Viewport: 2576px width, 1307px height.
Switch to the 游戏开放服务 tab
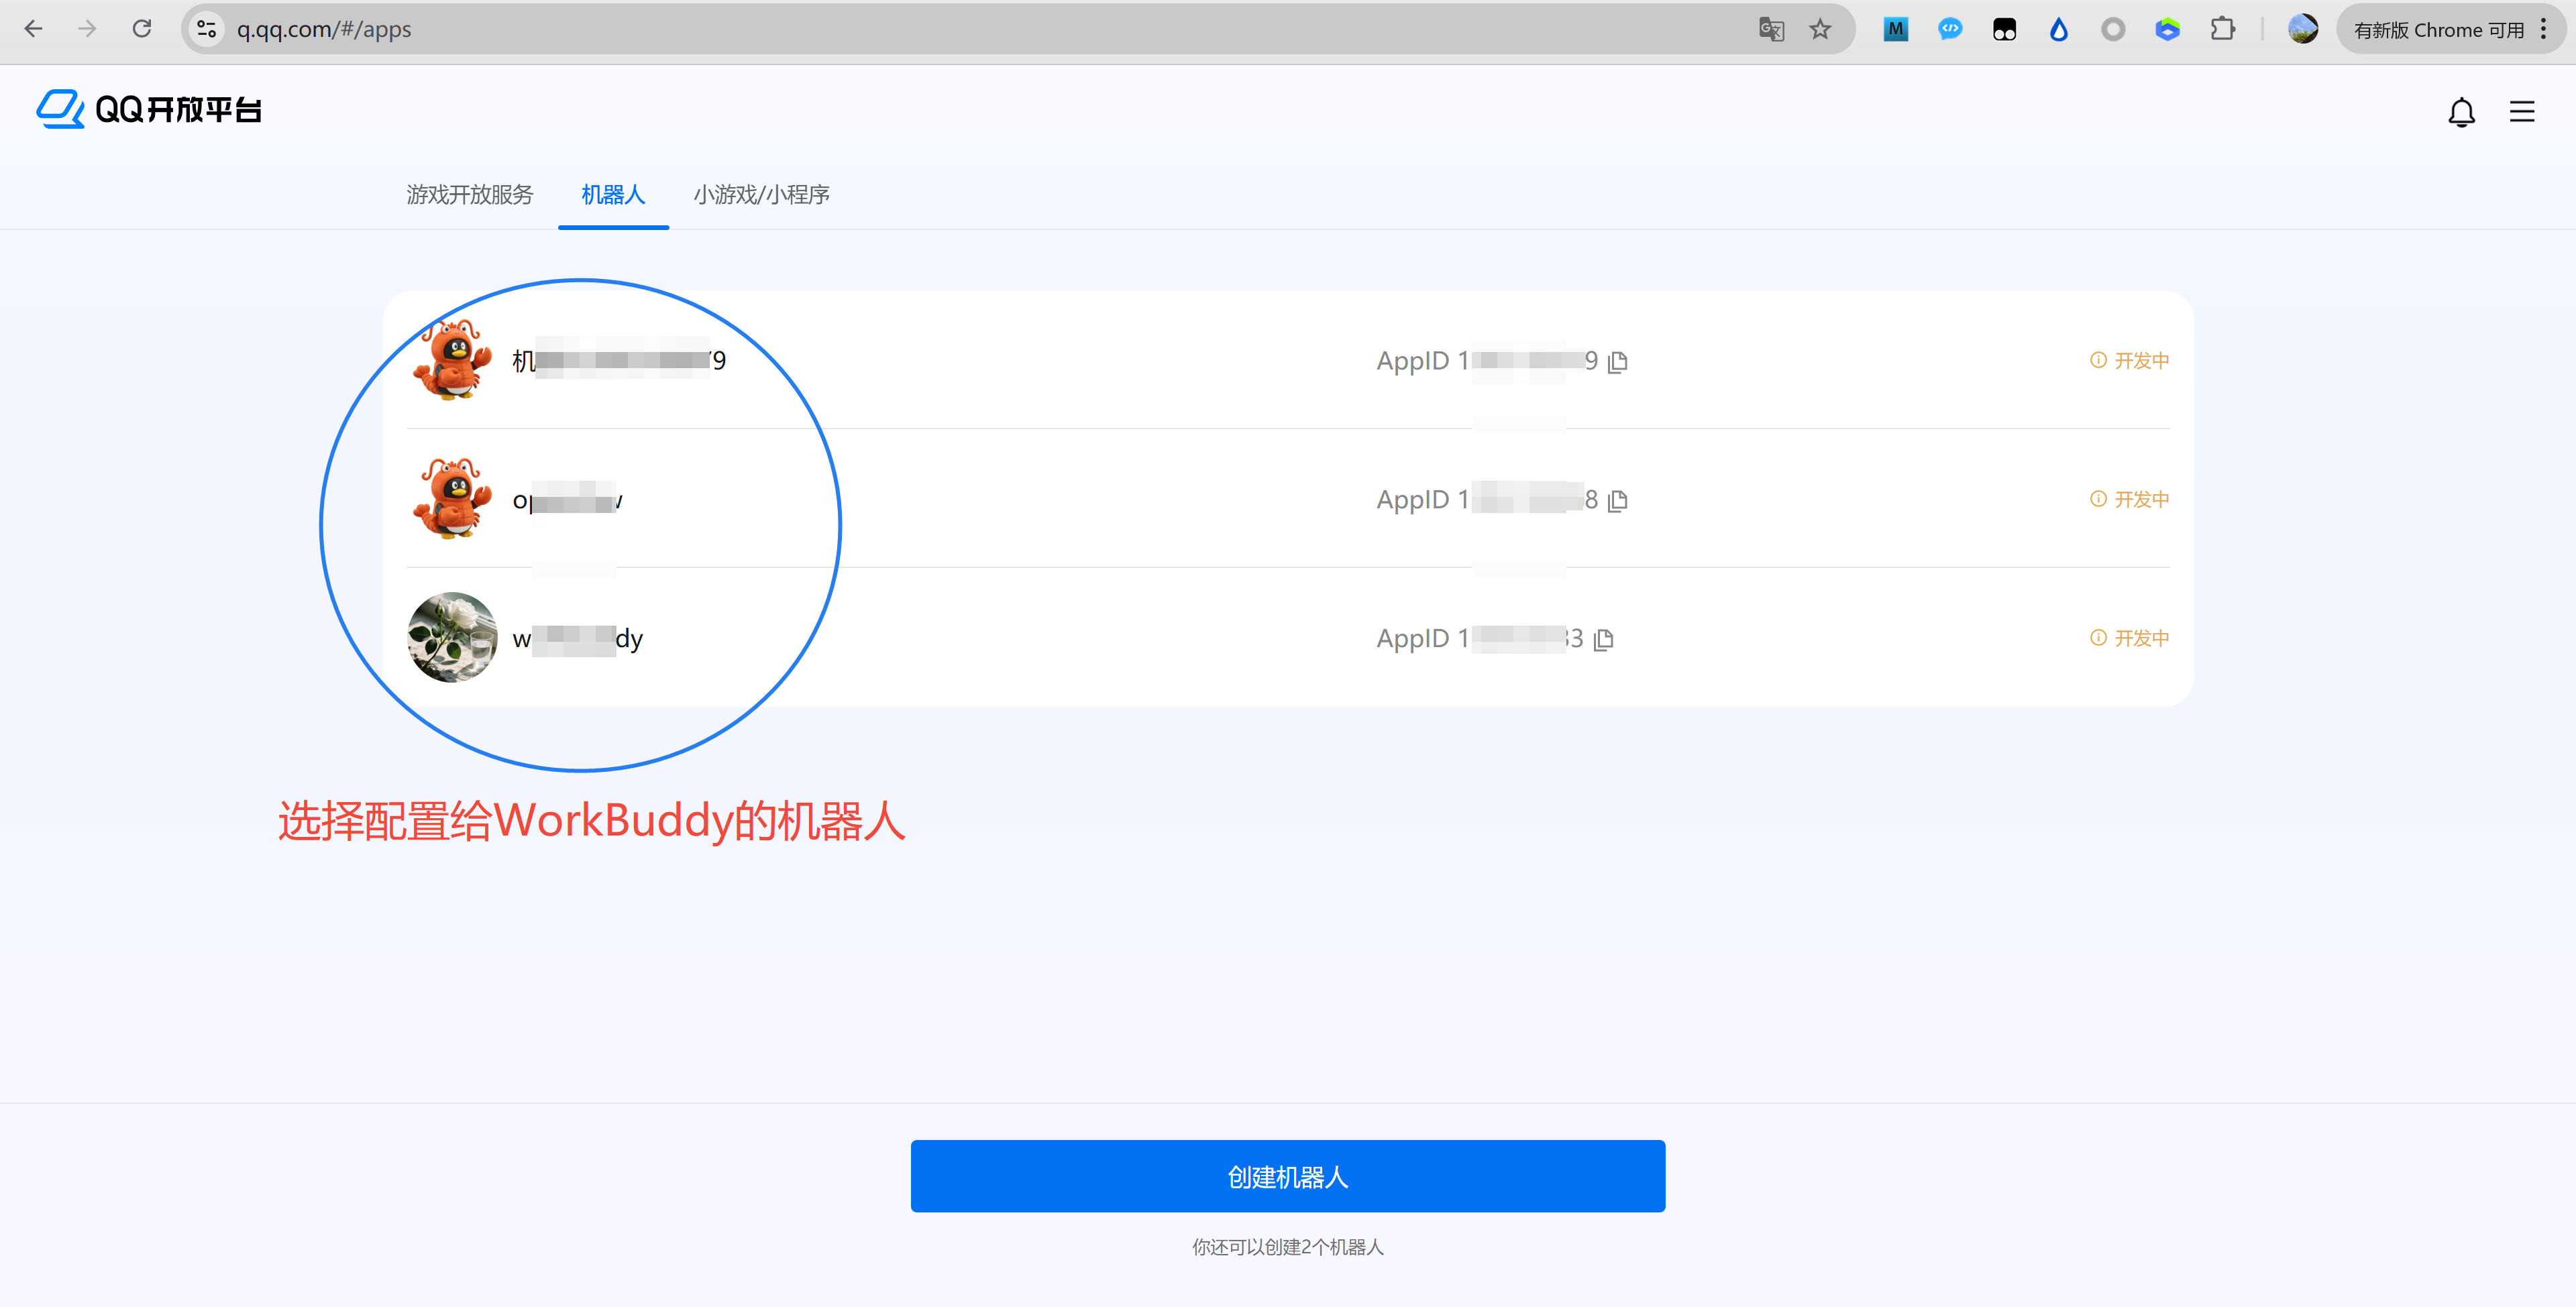(x=470, y=194)
